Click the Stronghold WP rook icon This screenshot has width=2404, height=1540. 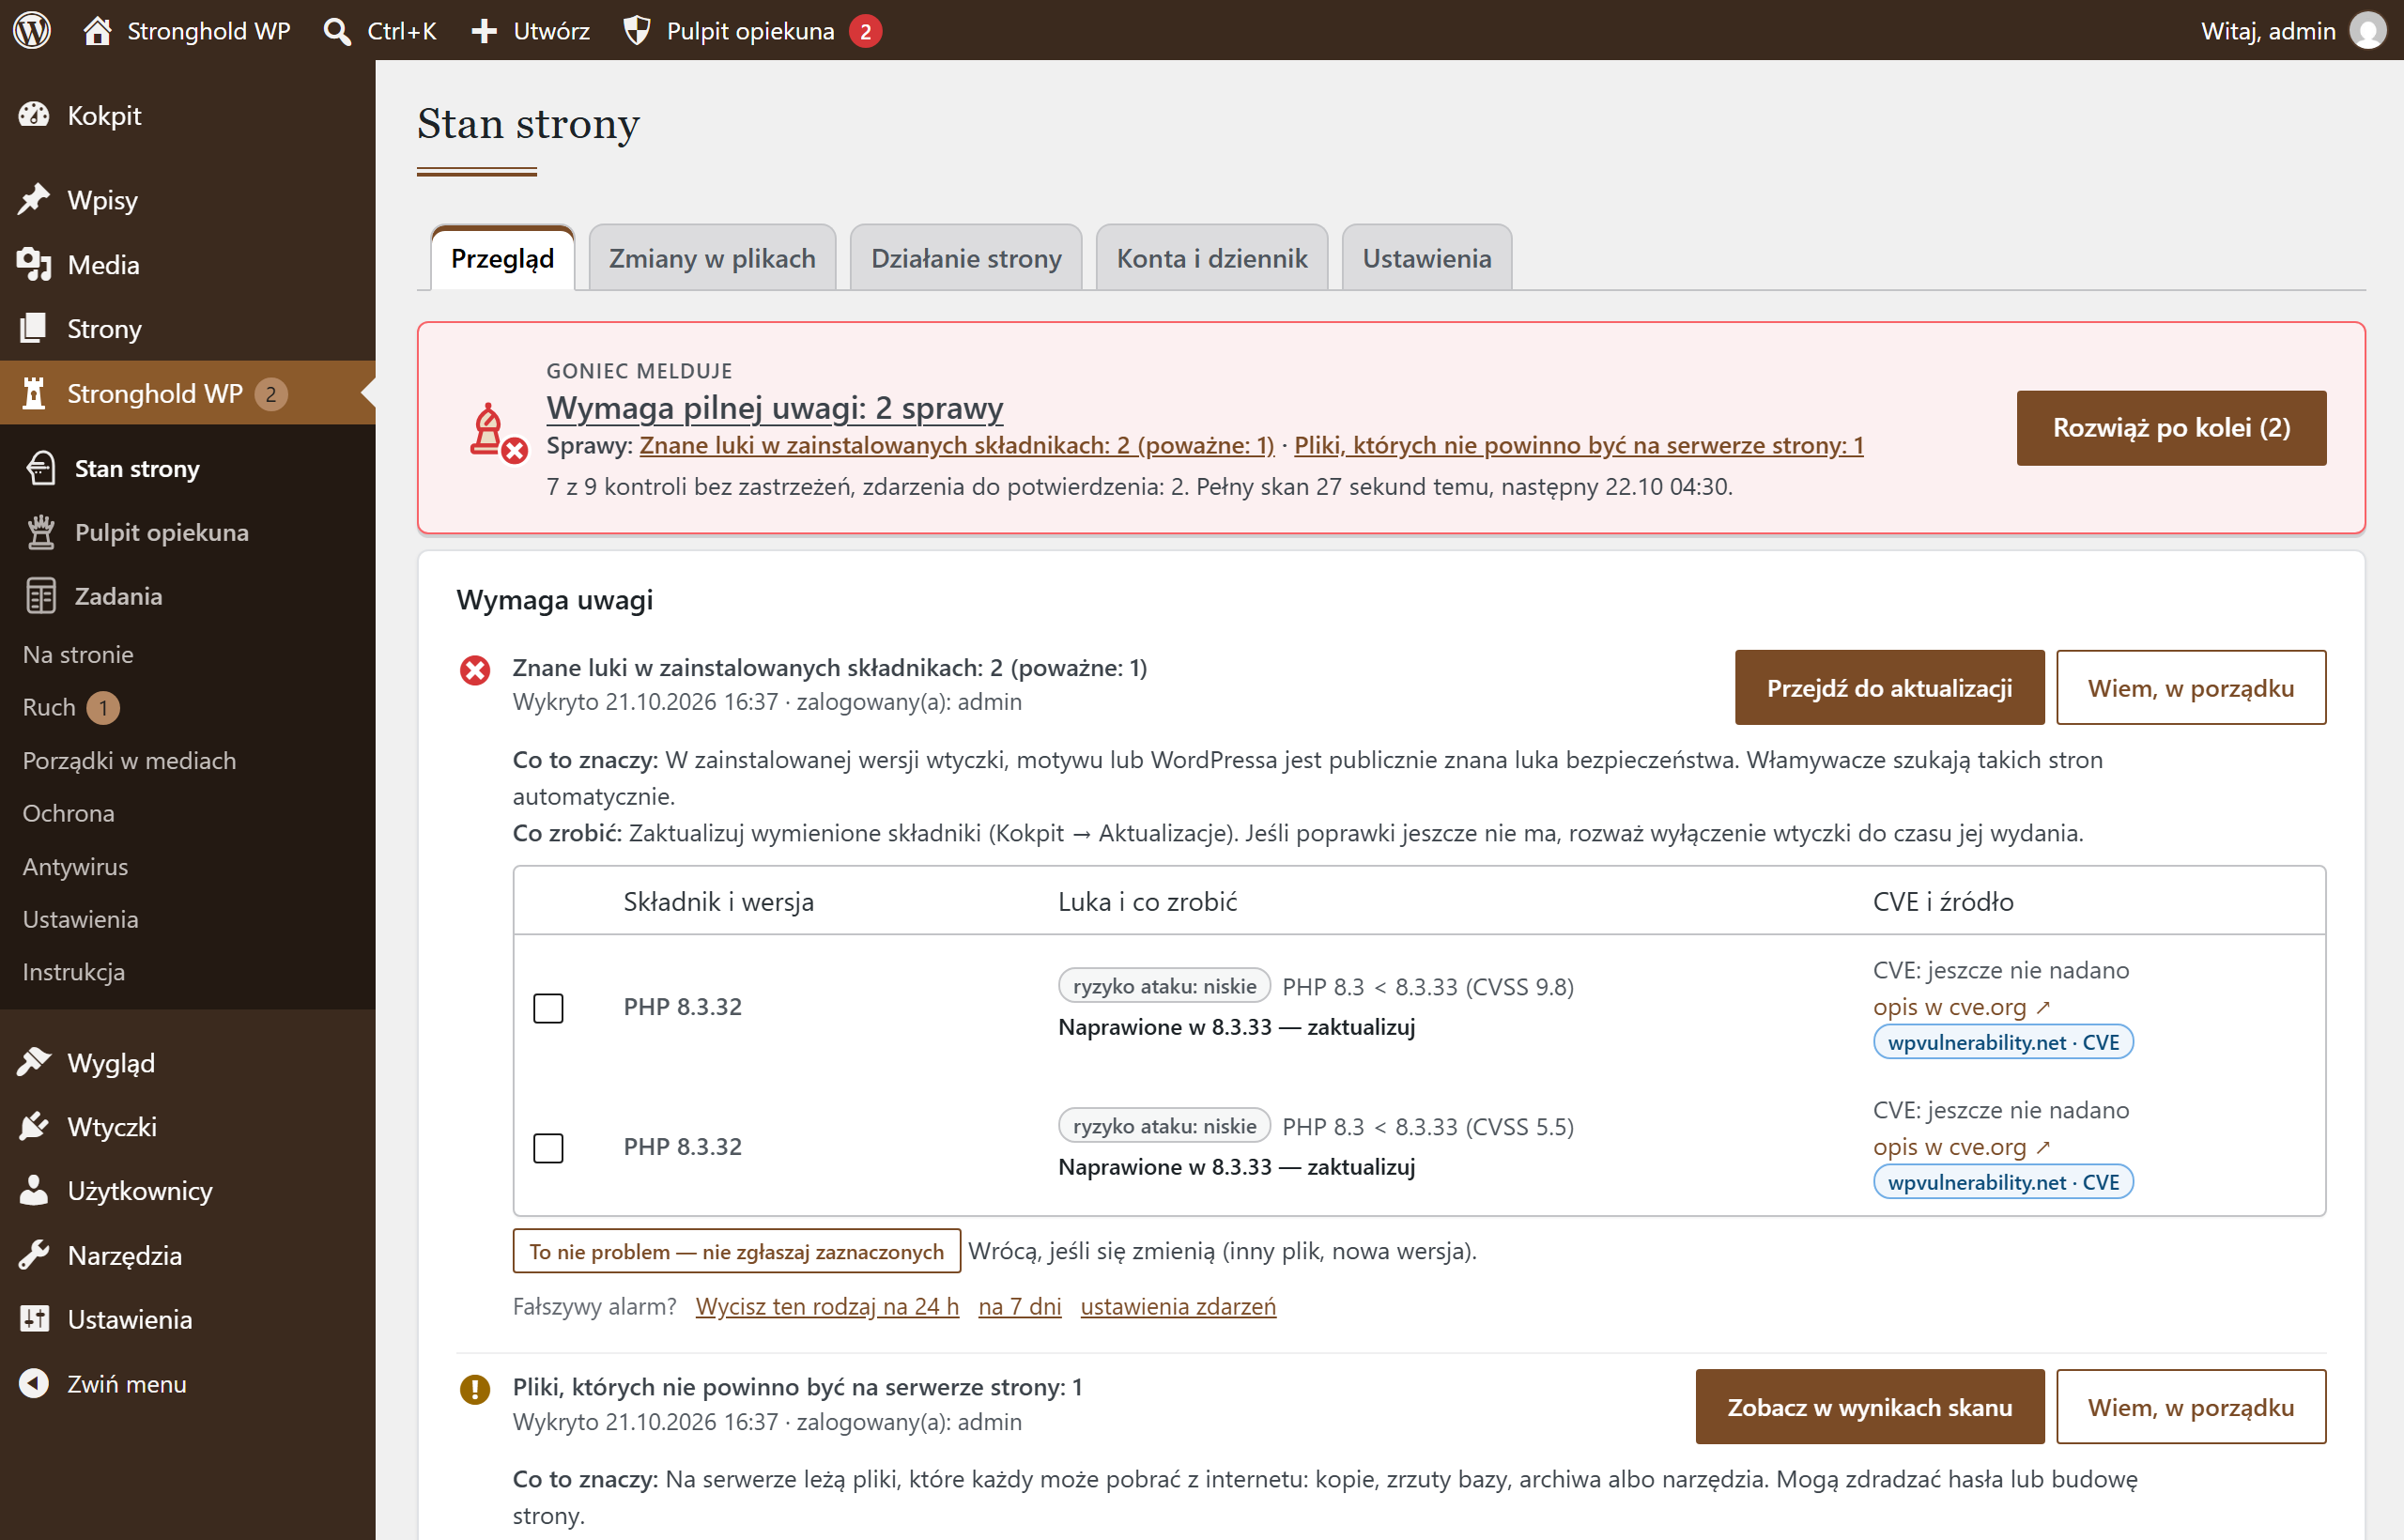34,393
